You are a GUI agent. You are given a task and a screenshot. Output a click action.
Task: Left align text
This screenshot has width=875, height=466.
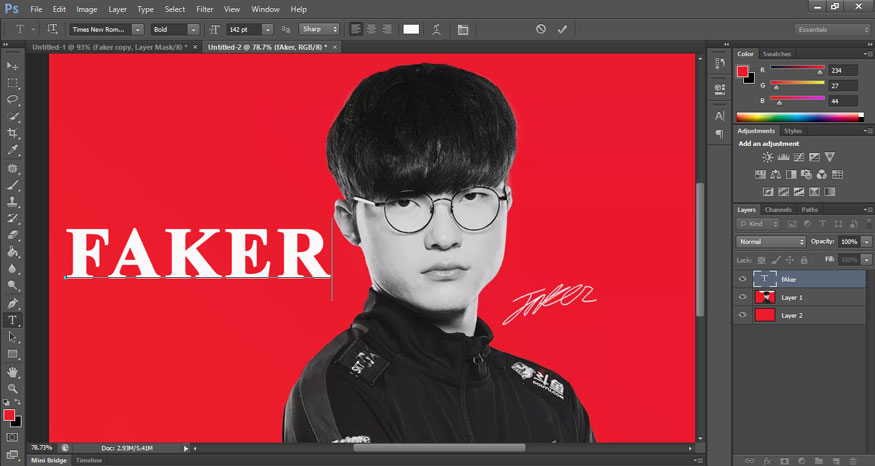(x=355, y=29)
